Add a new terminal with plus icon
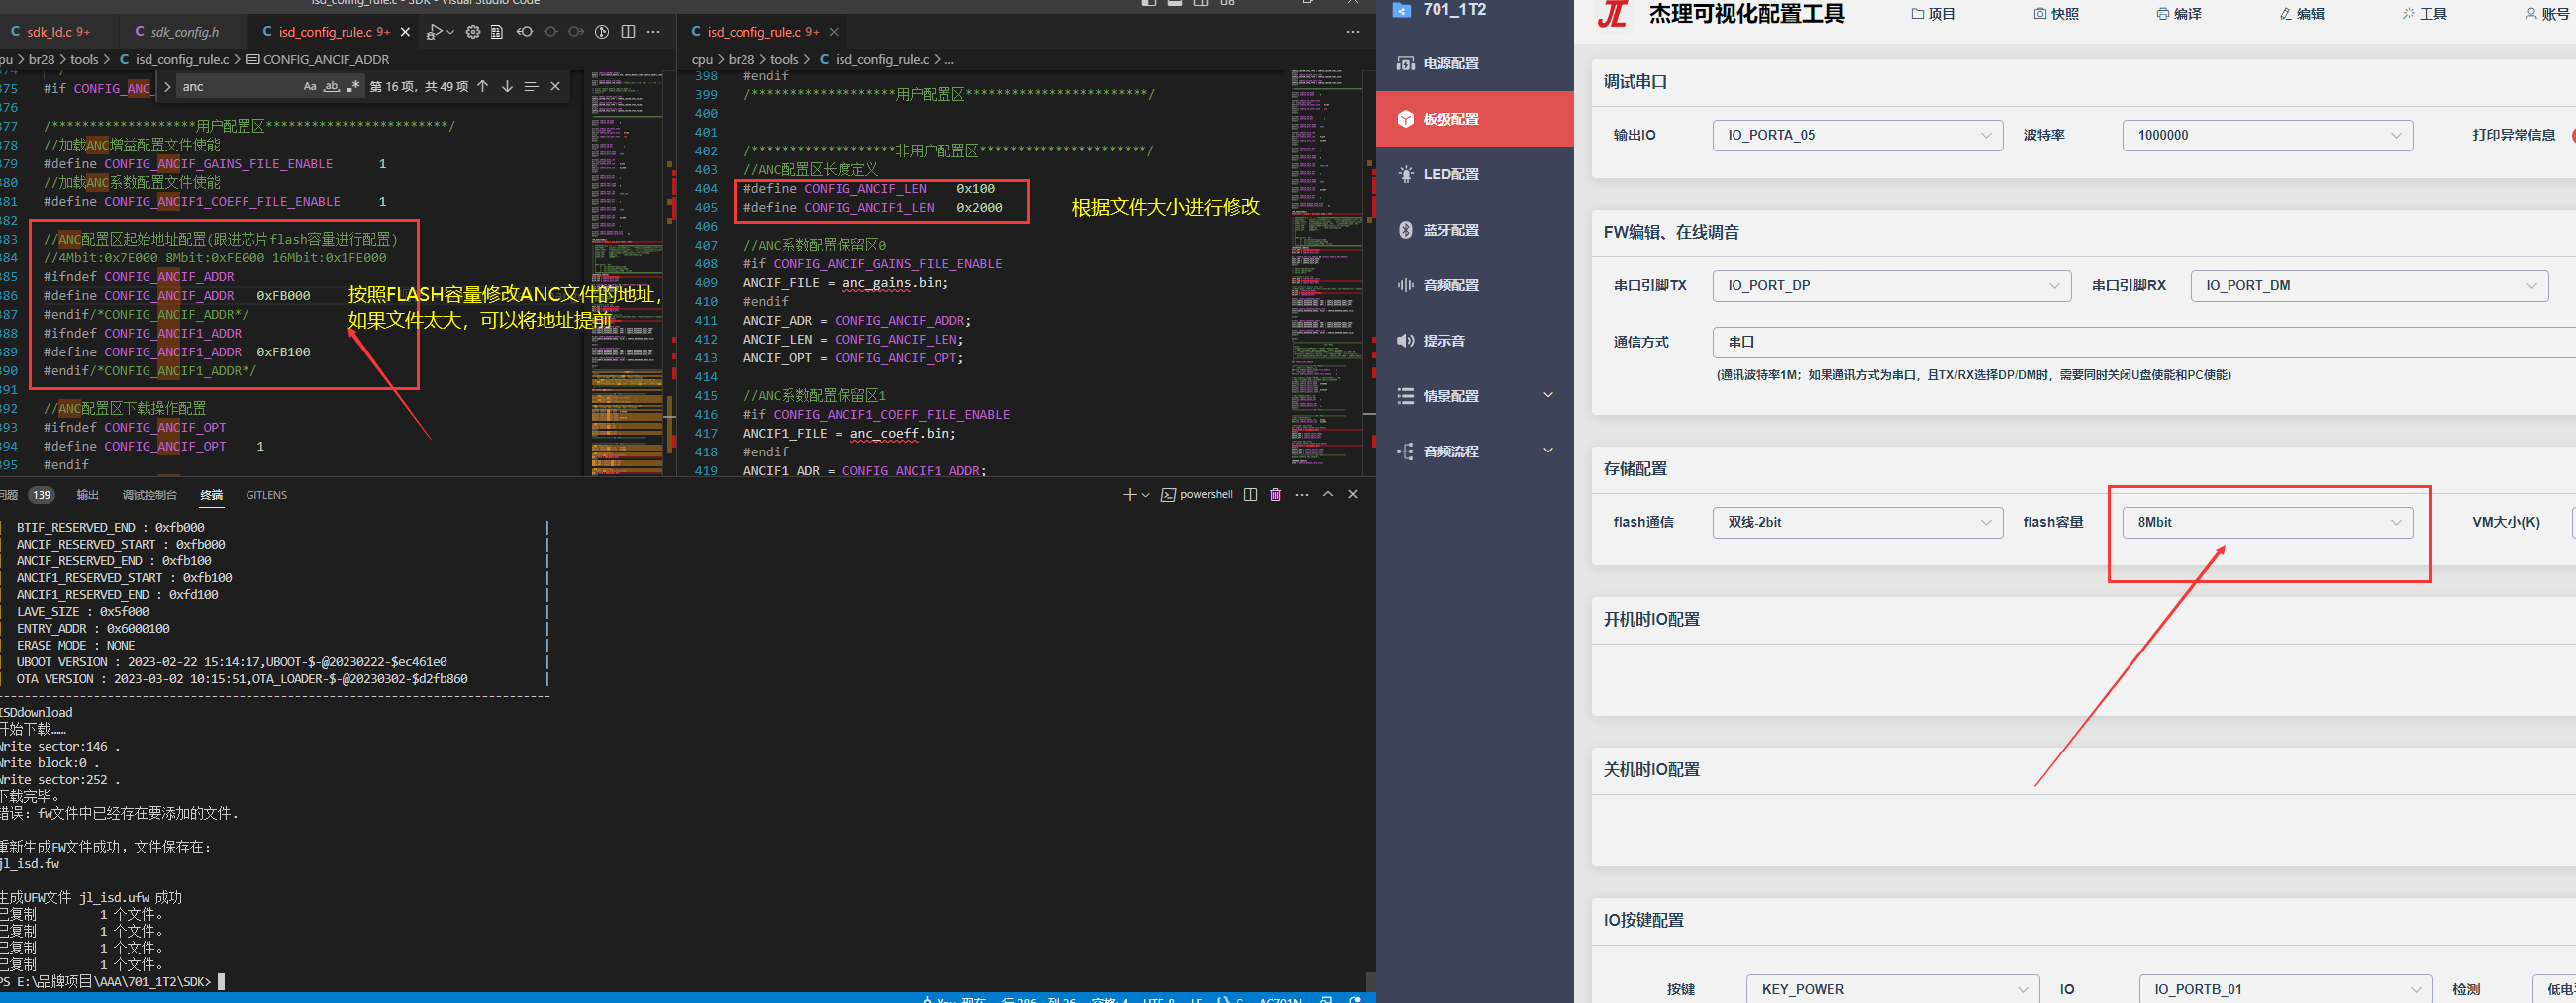This screenshot has width=2576, height=1003. [x=1129, y=495]
